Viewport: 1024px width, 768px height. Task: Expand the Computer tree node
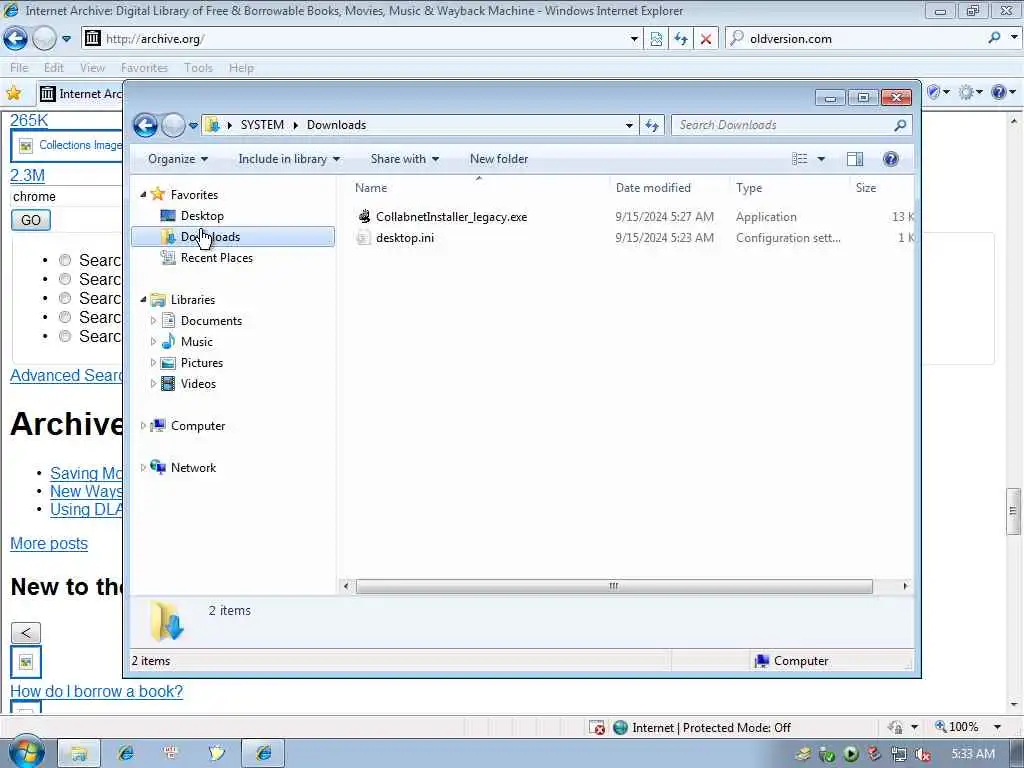point(143,426)
